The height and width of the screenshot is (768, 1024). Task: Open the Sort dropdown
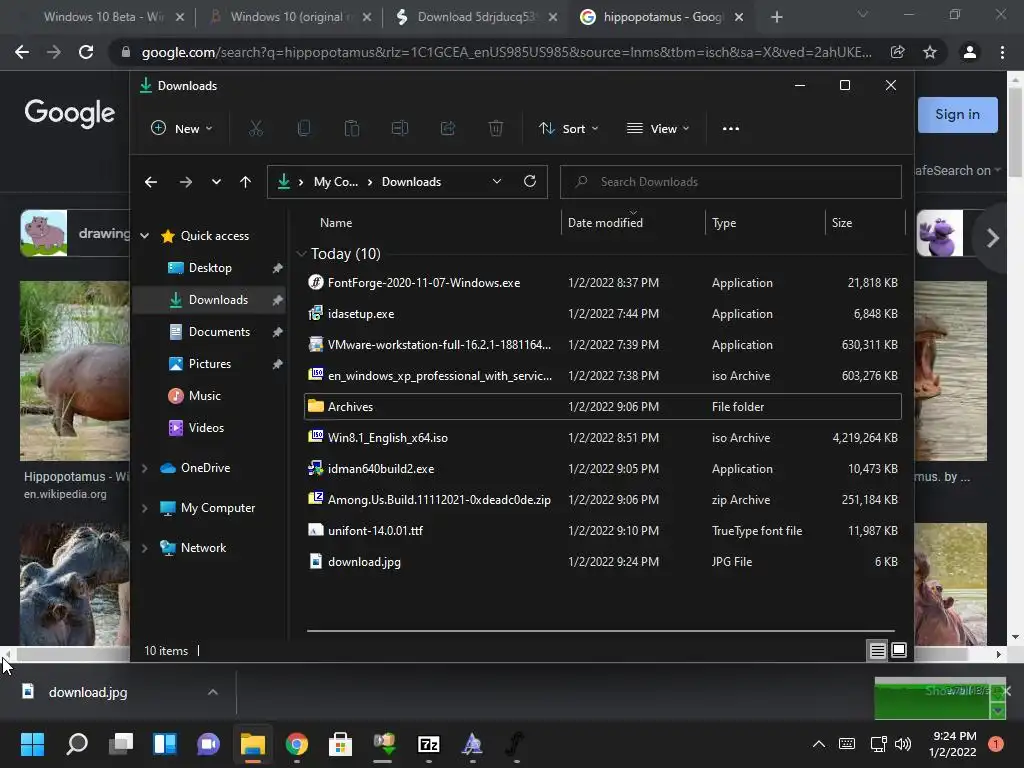[x=568, y=129]
